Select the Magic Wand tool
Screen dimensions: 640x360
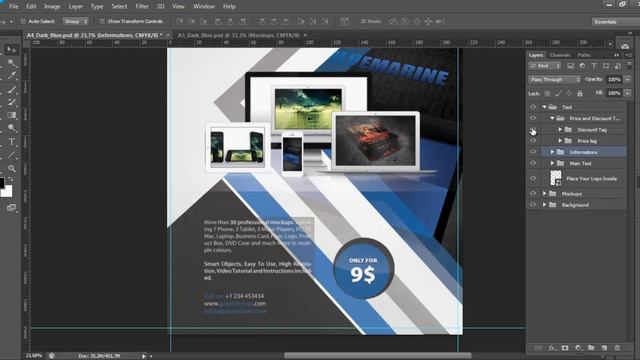[12, 62]
